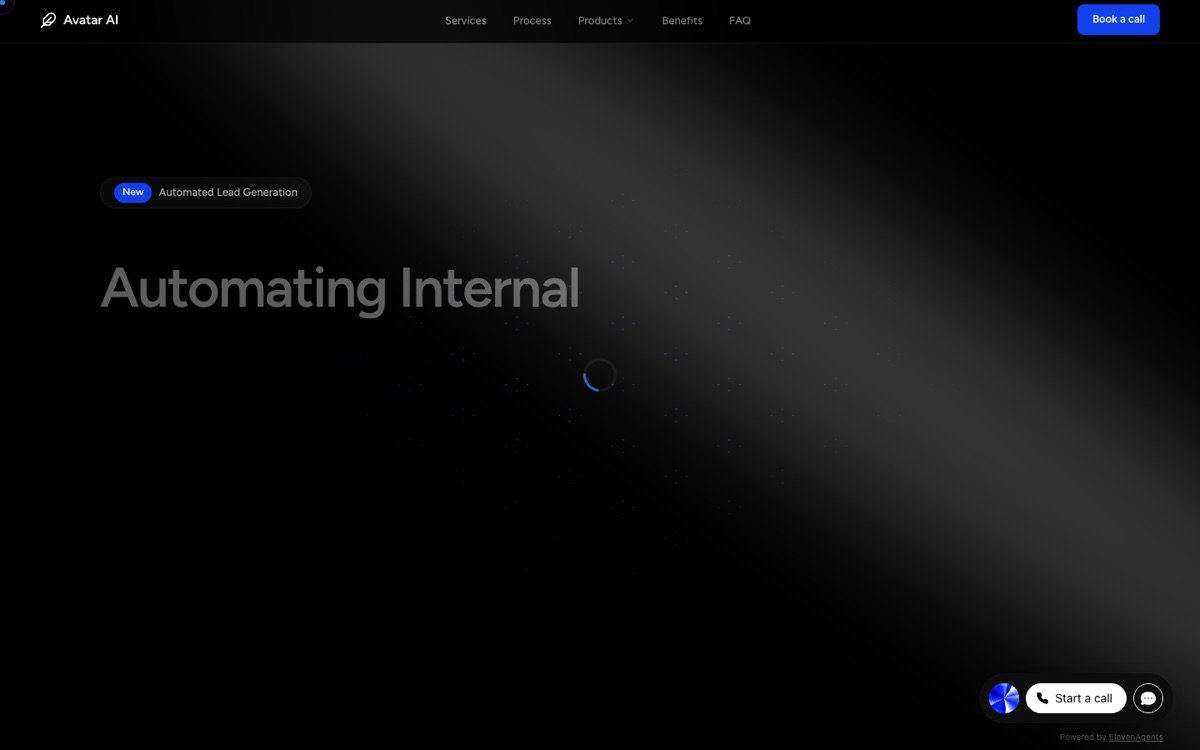Open the chat bubble icon in widget
The image size is (1200, 750).
point(1148,698)
